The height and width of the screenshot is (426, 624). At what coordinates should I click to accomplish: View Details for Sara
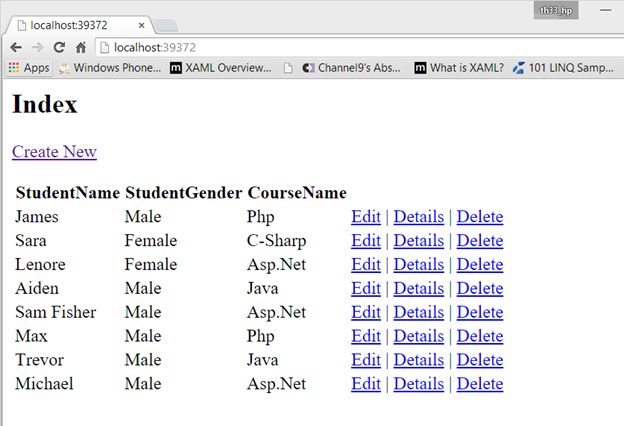419,241
